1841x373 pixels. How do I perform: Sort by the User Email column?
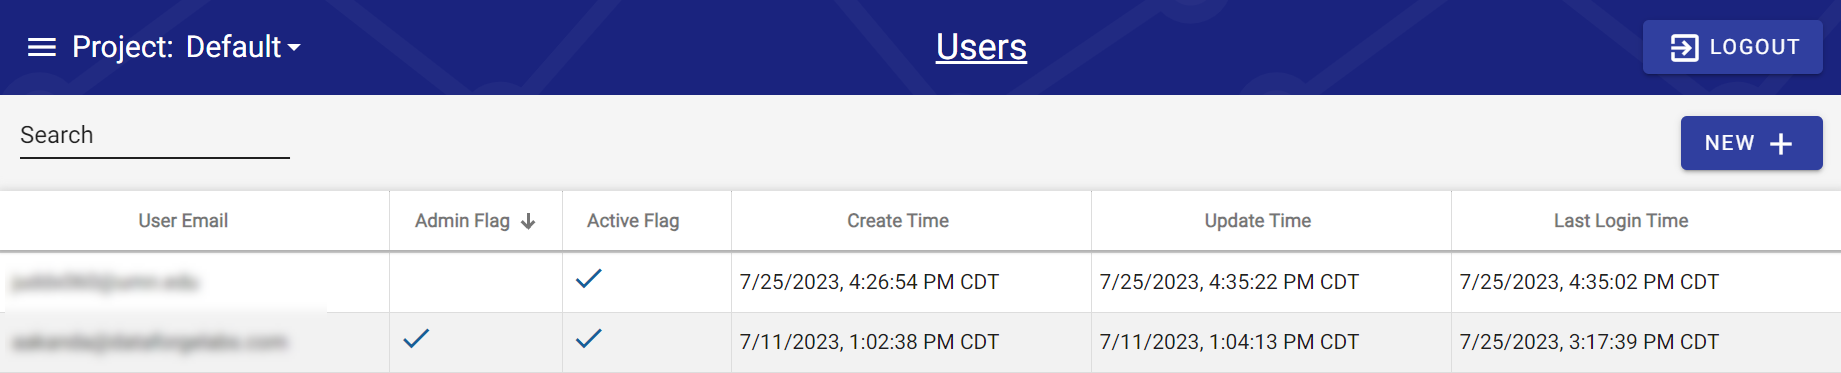click(183, 221)
